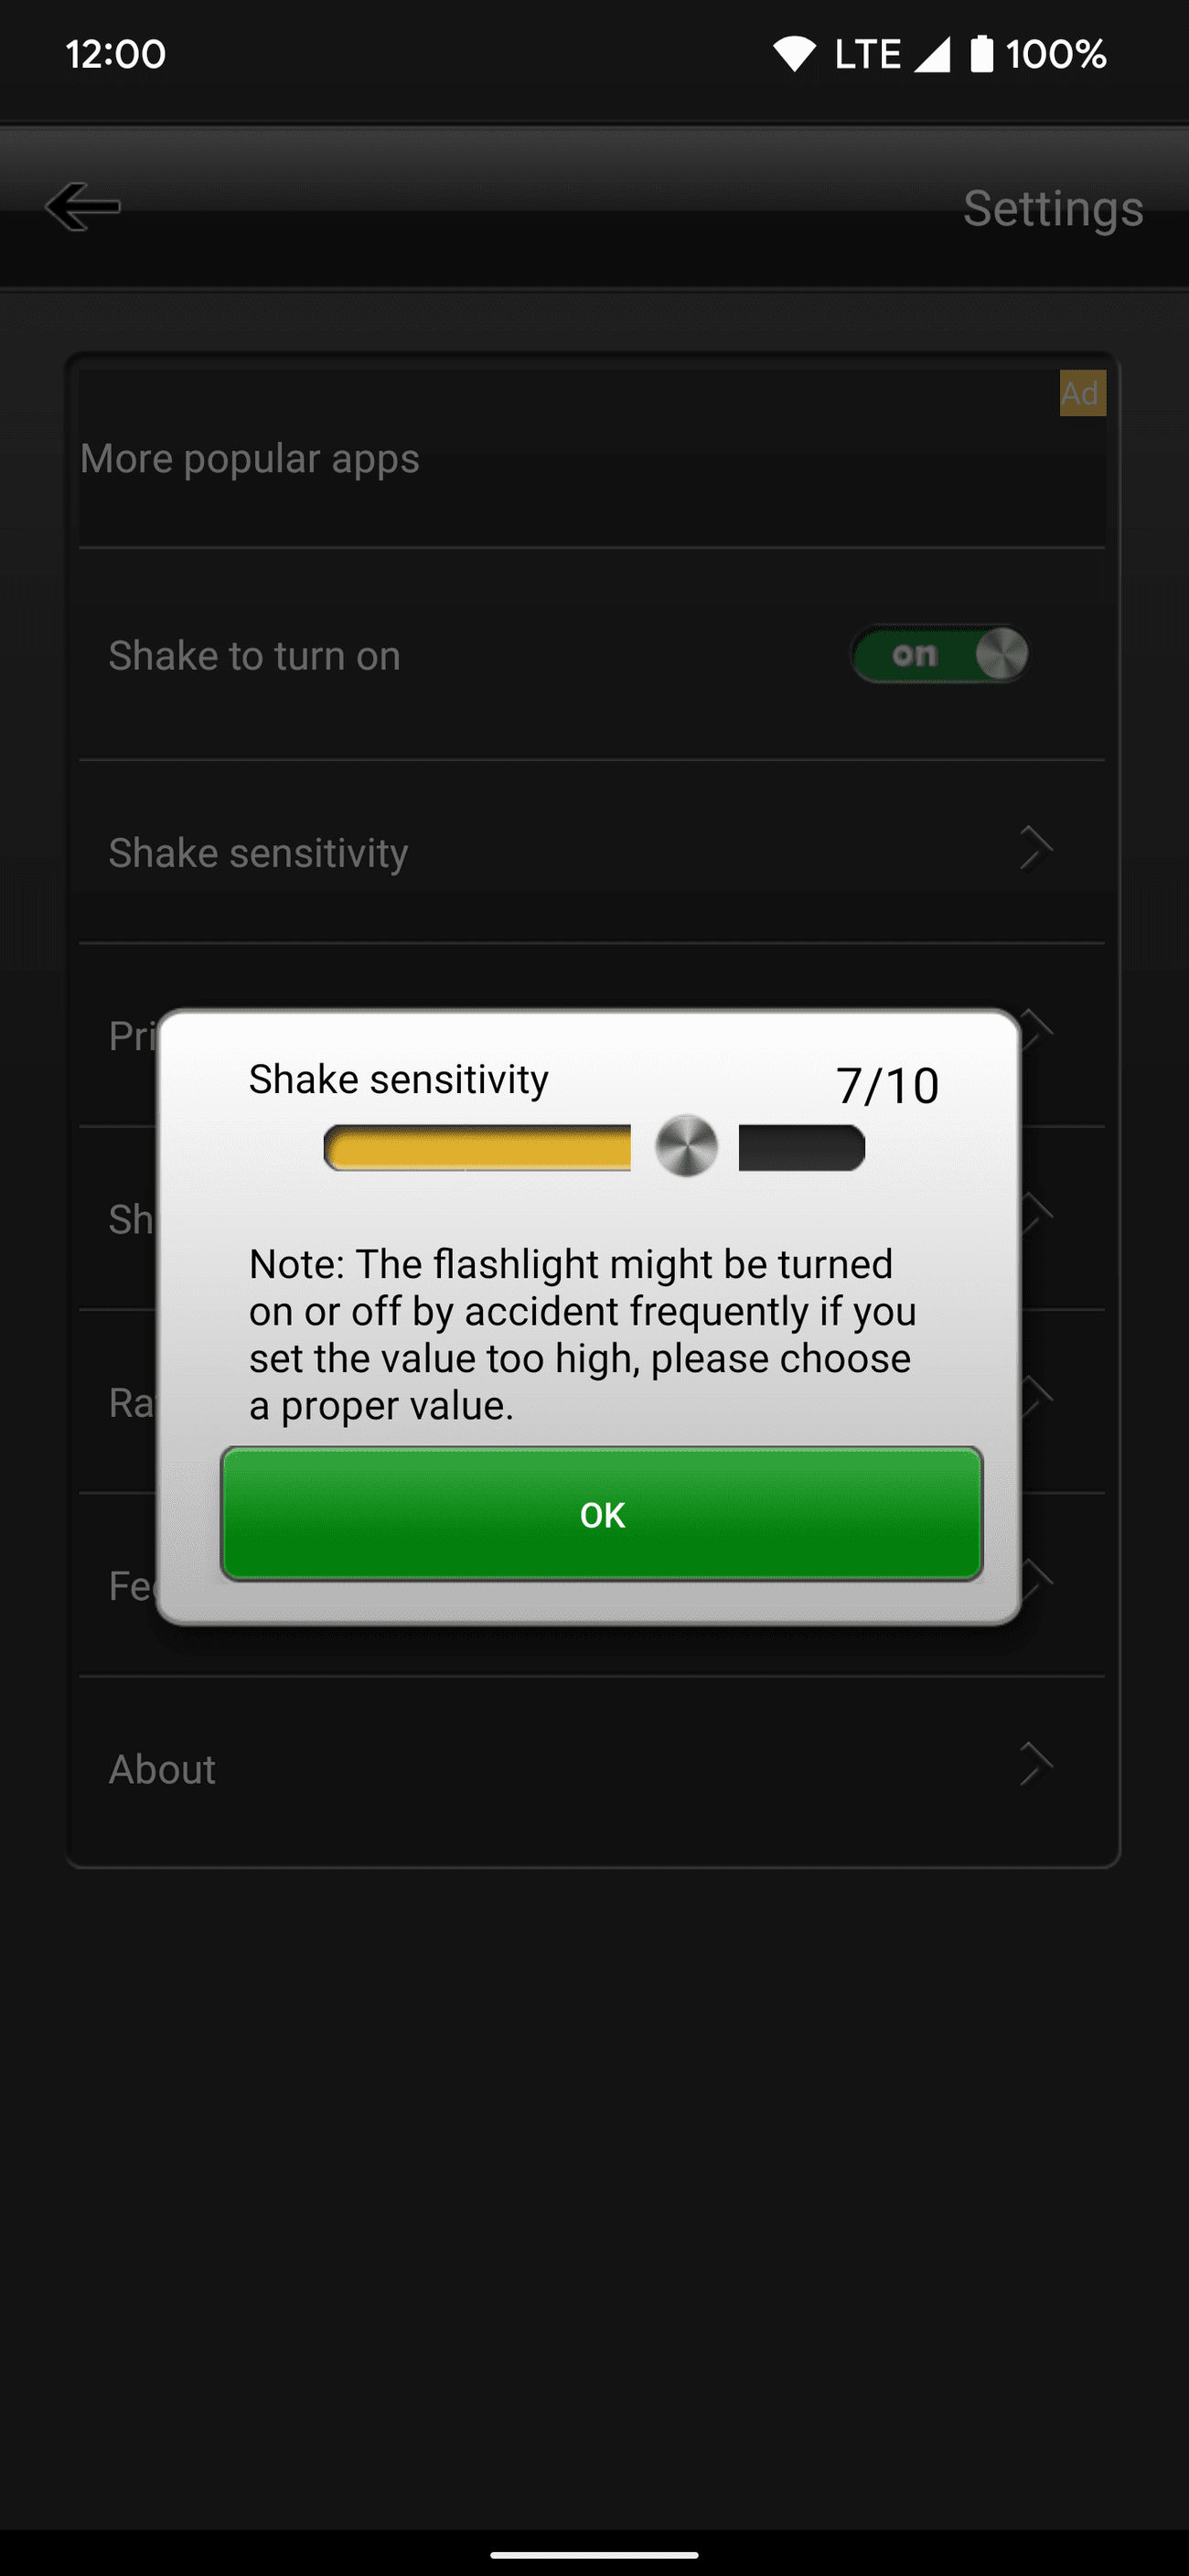Open the About row chevron arrow
This screenshot has height=2576, width=1189.
pyautogui.click(x=1035, y=1765)
